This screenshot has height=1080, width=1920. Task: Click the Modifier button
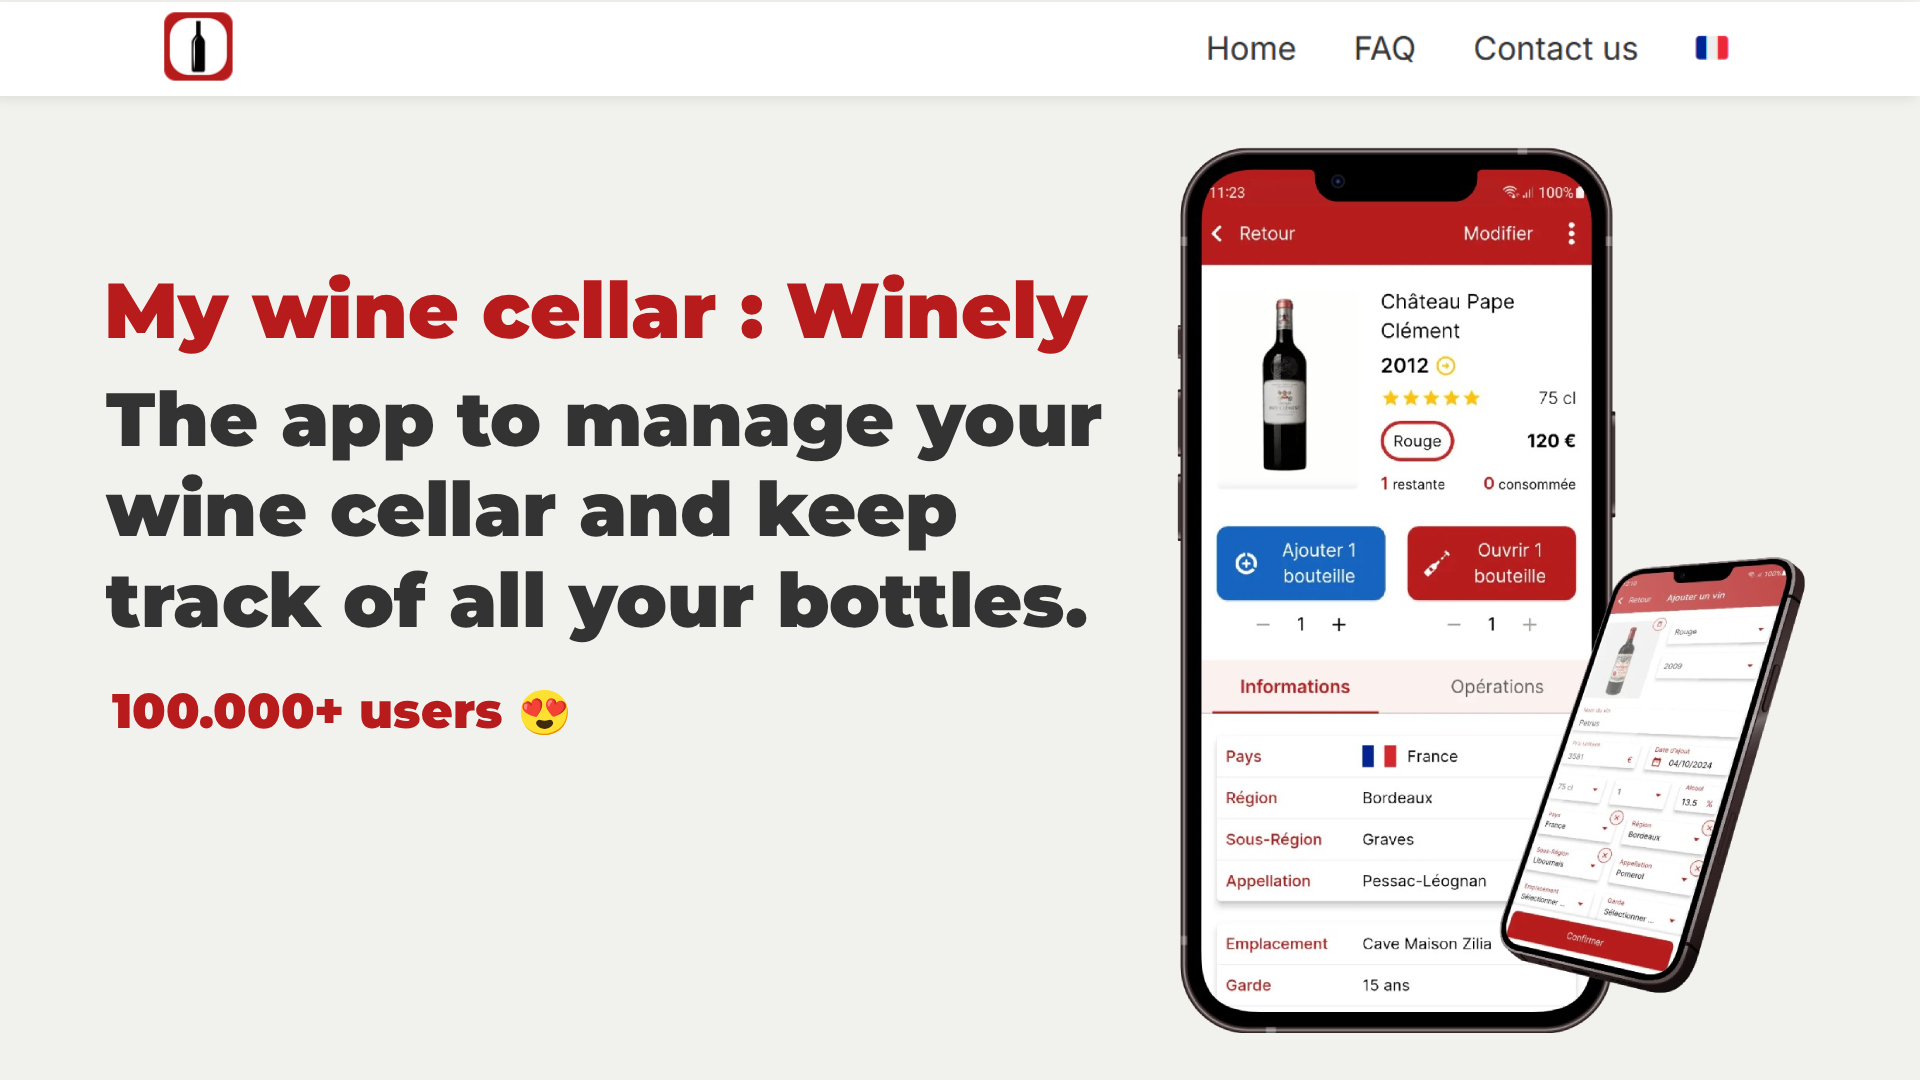point(1497,233)
